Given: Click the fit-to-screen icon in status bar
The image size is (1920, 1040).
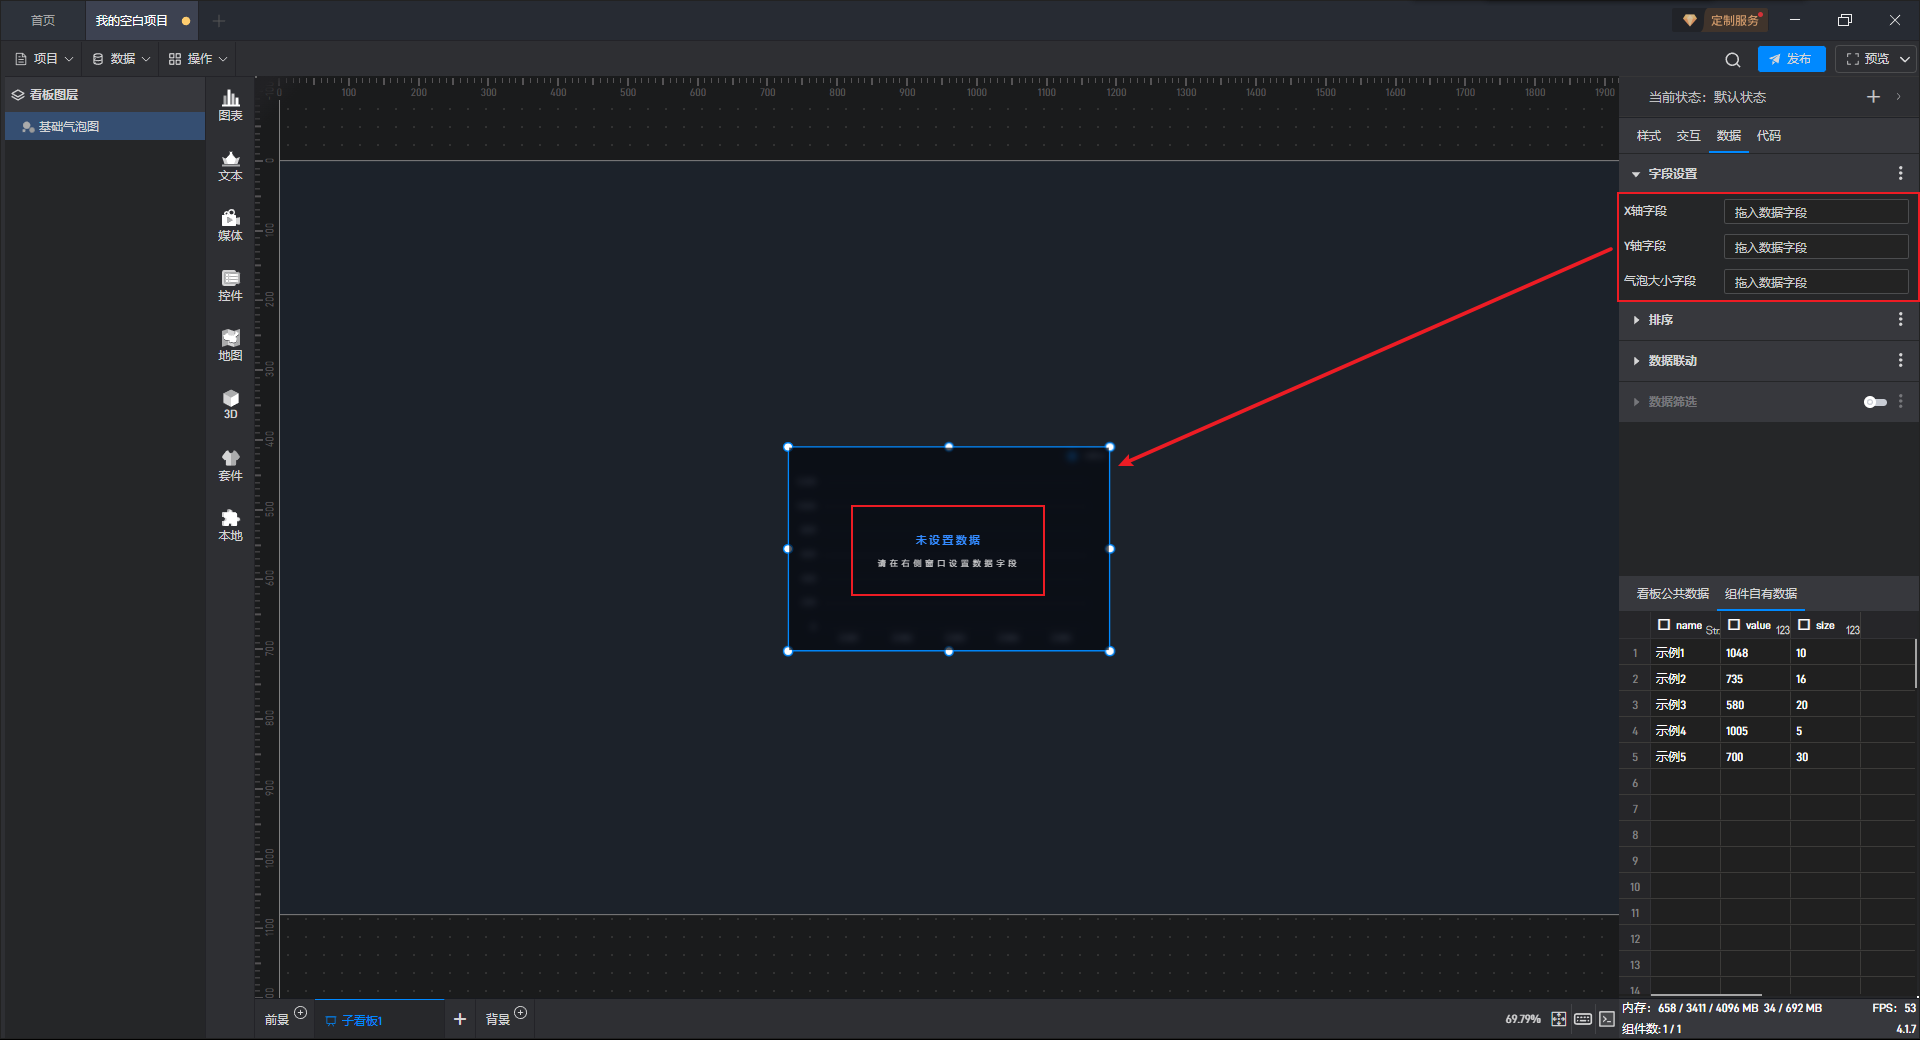Looking at the screenshot, I should [x=1558, y=1019].
